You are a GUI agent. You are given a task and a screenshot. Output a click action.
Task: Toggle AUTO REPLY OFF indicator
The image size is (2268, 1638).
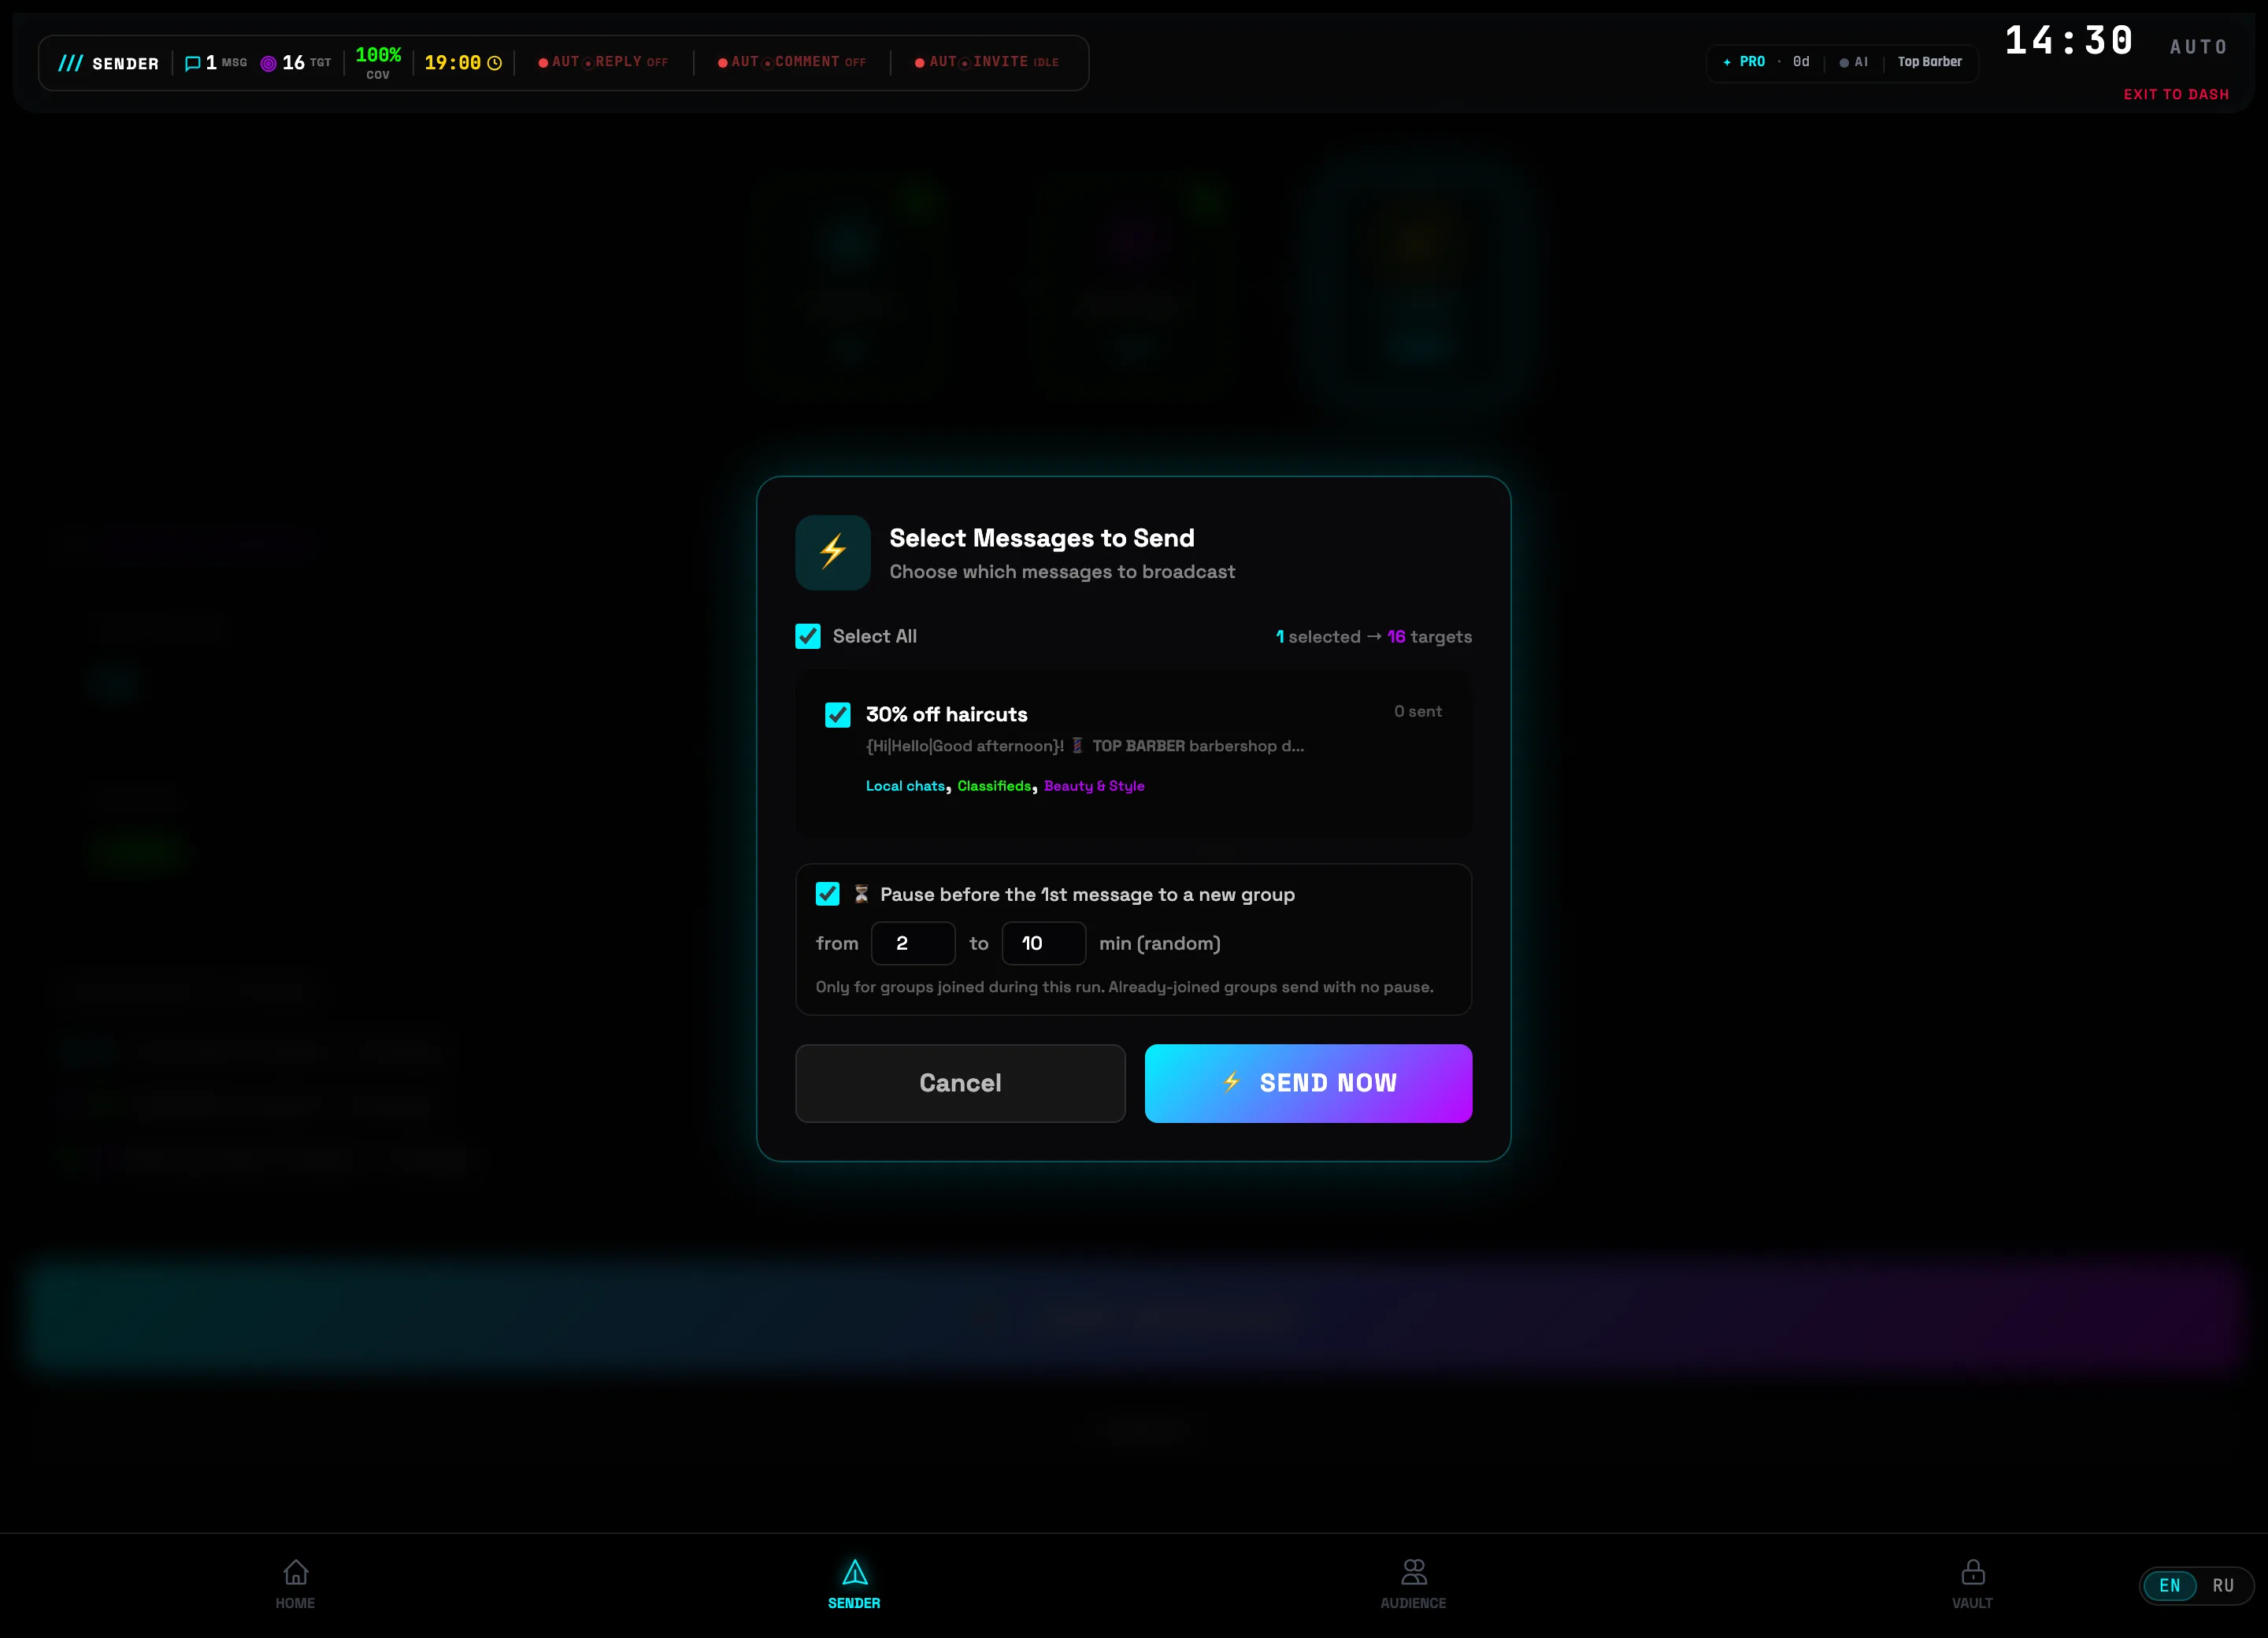(603, 62)
